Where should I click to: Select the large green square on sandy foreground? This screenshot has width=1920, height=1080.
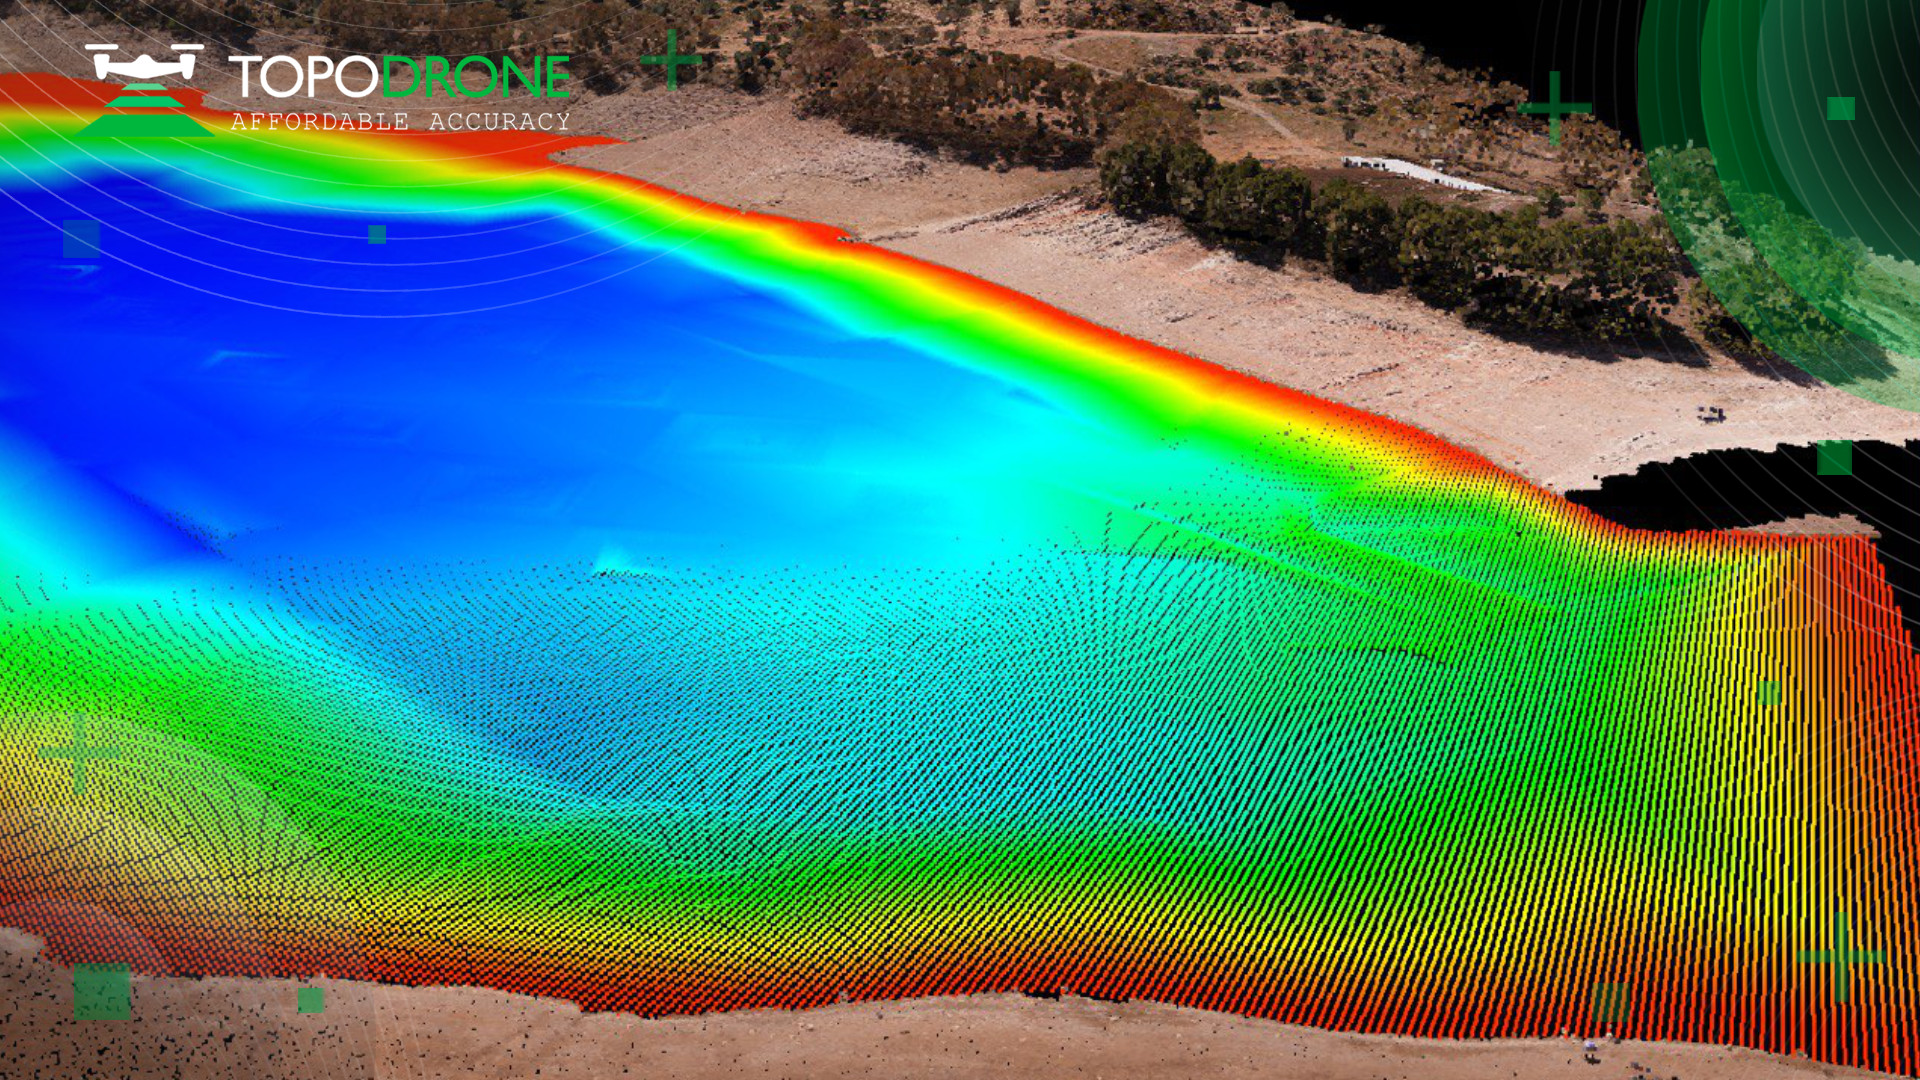pyautogui.click(x=102, y=992)
